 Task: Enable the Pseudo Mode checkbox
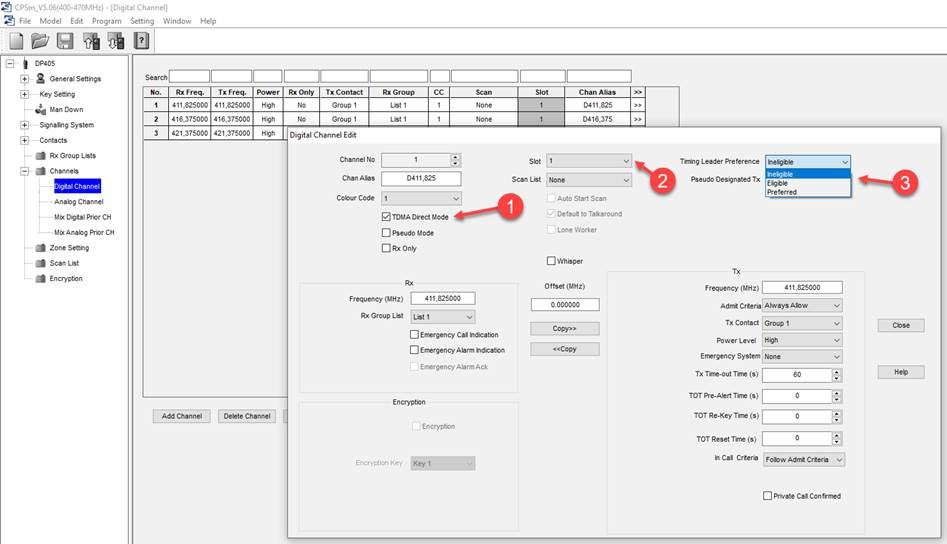pos(386,232)
